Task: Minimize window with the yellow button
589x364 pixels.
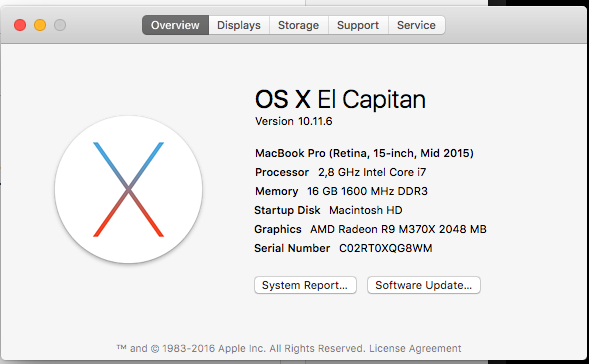Action: (x=40, y=25)
